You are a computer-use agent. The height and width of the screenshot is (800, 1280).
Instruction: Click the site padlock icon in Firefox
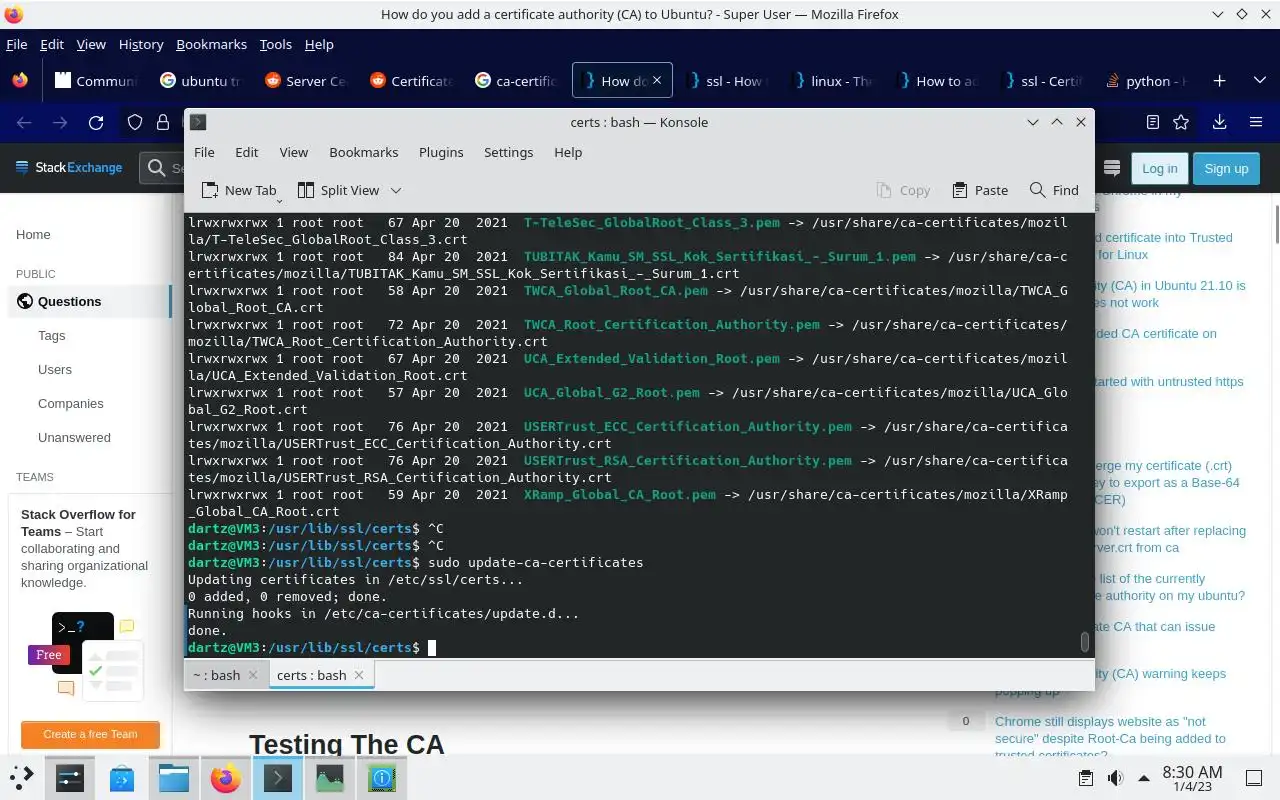tap(162, 122)
